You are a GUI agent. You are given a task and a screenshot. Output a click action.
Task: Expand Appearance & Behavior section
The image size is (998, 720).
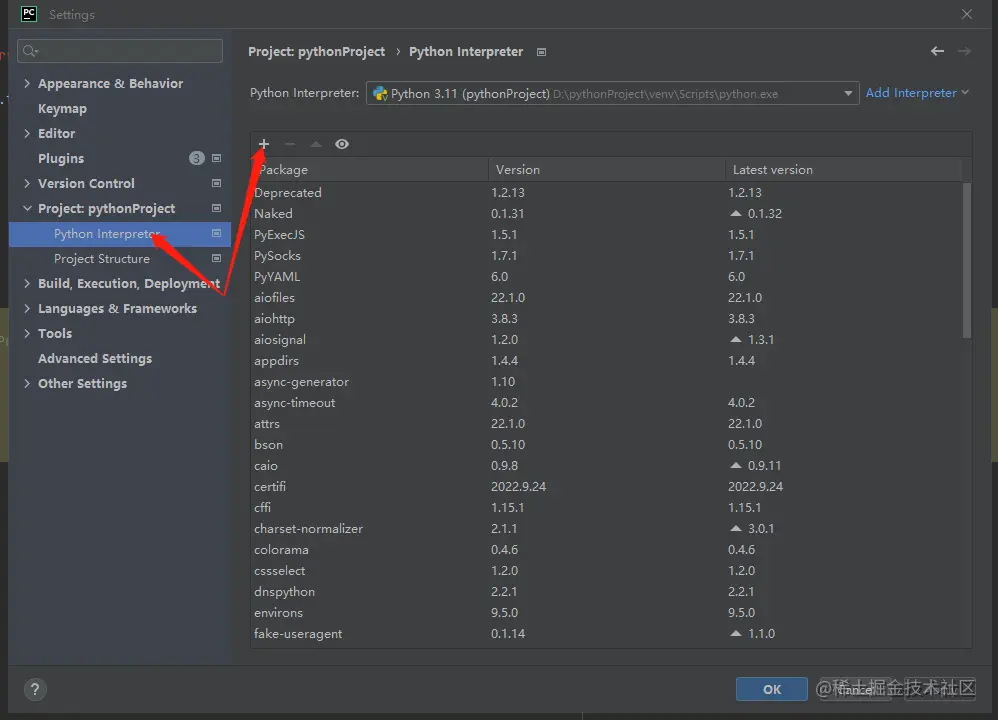click(27, 83)
